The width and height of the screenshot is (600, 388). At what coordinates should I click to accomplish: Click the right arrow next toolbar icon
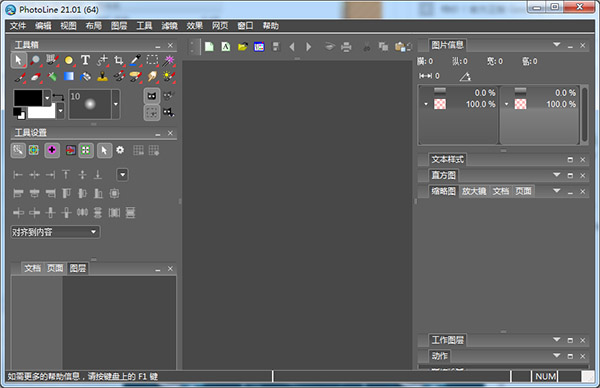point(308,47)
